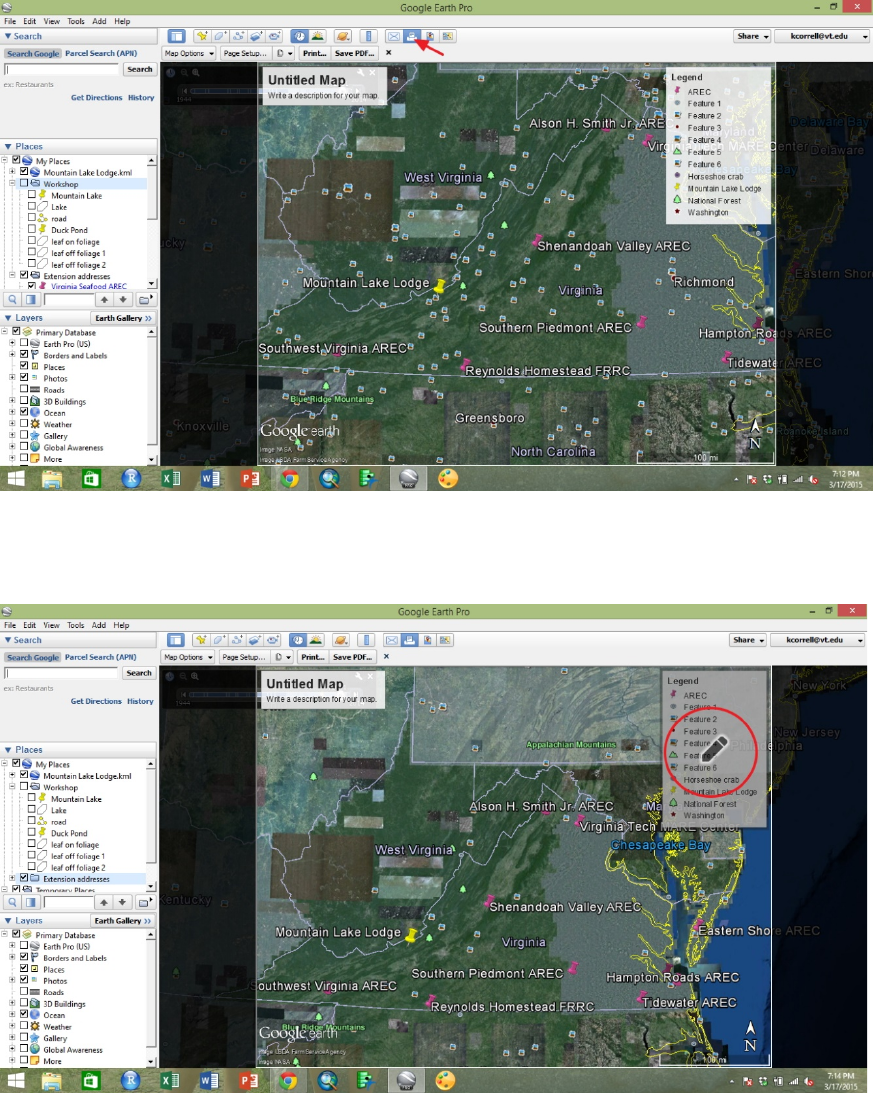Select the Ruler tool in upper window
Viewport: 873px width, 1093px height.
point(368,36)
